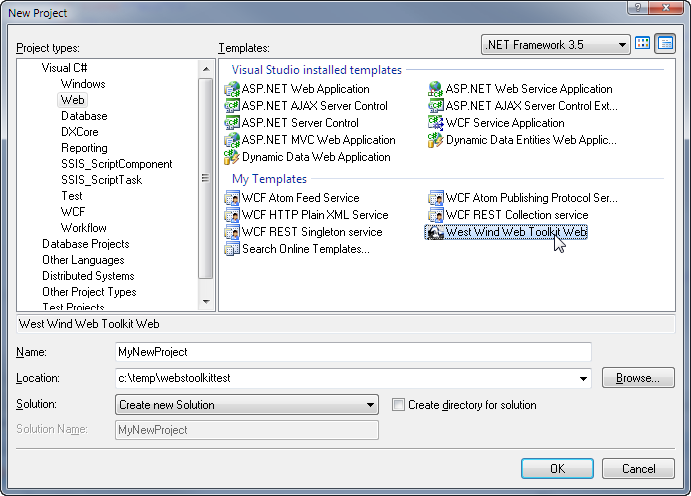This screenshot has height=496, width=691.
Task: Click the Project types vertical scrollbar
Action: coord(206,180)
